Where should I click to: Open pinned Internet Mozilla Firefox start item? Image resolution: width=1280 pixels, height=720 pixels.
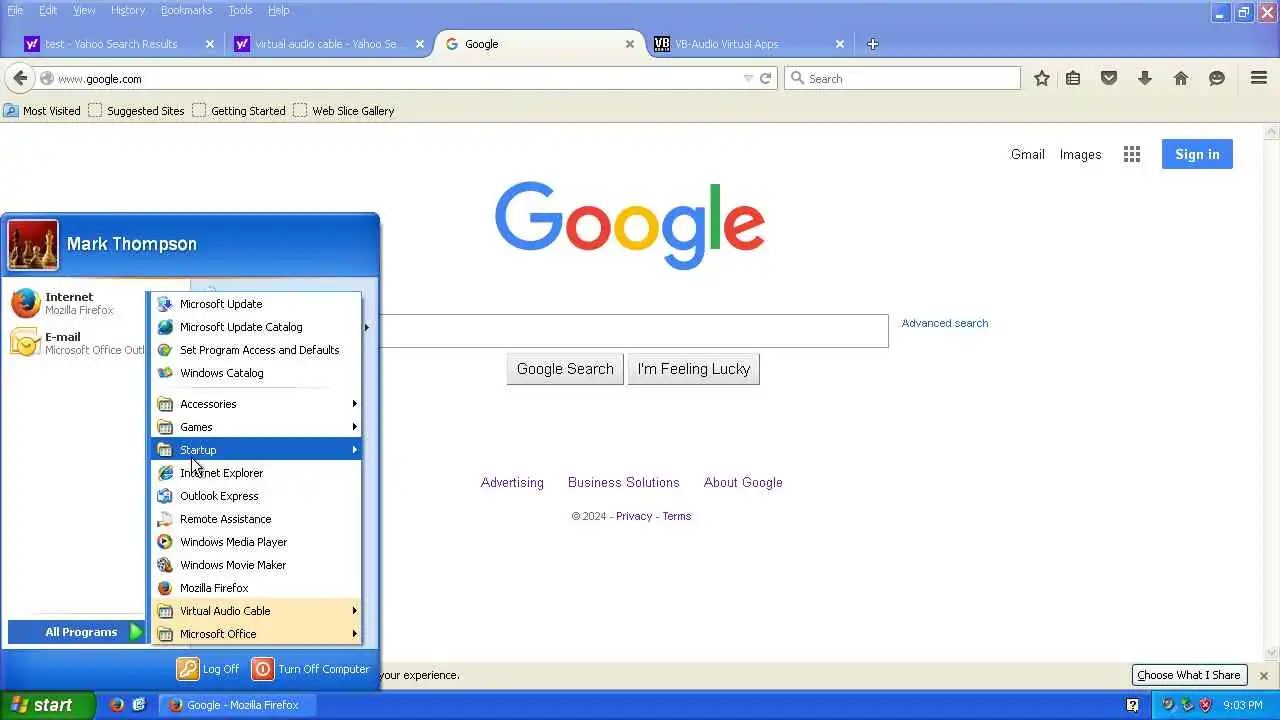[77, 303]
